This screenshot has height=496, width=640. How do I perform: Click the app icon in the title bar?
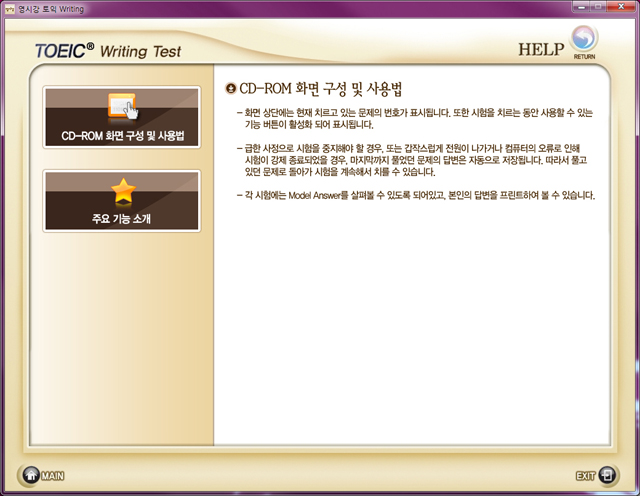click(10, 8)
